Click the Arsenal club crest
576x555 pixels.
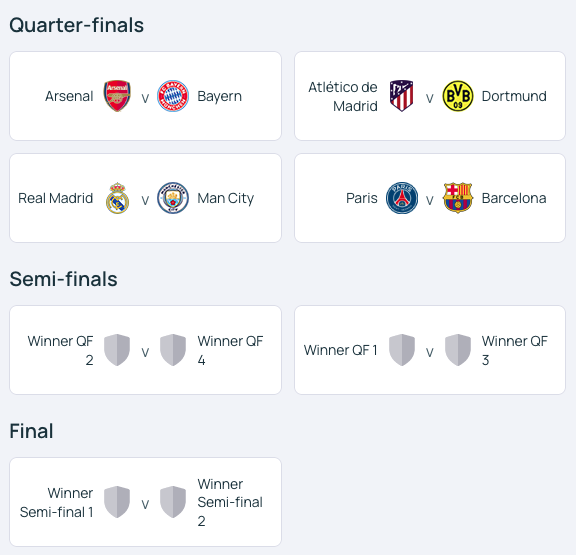coord(117,96)
